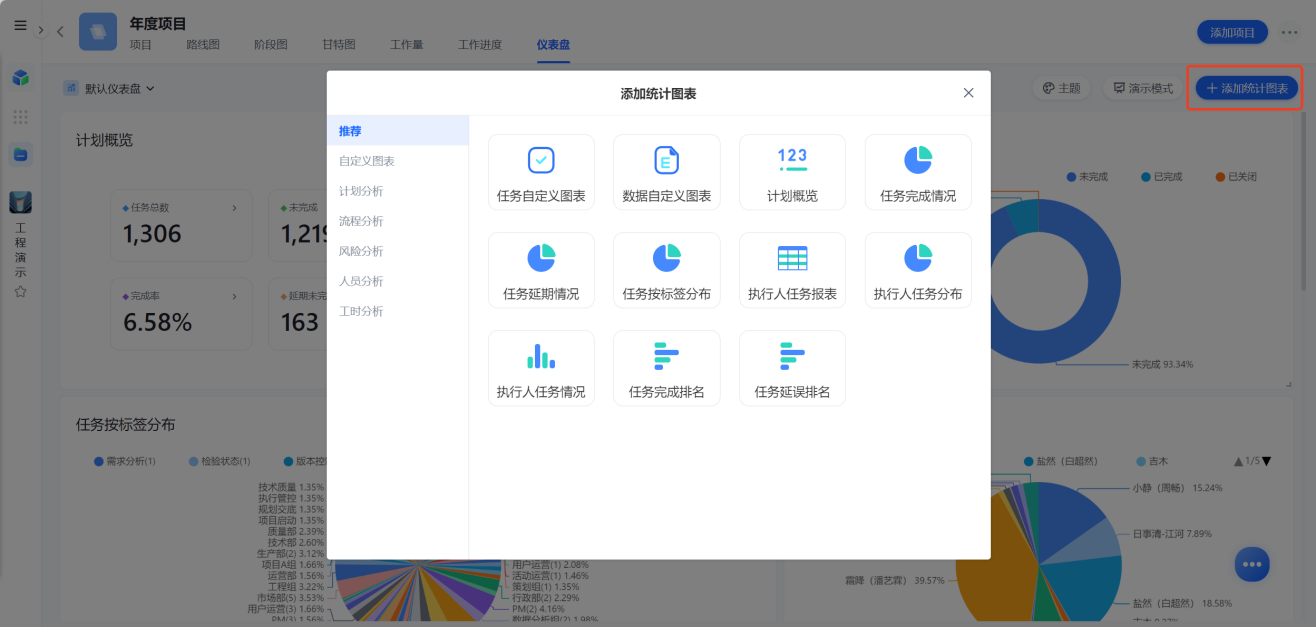The width and height of the screenshot is (1316, 627).
Task: Select the 风险分析 category
Action: [x=398, y=251]
